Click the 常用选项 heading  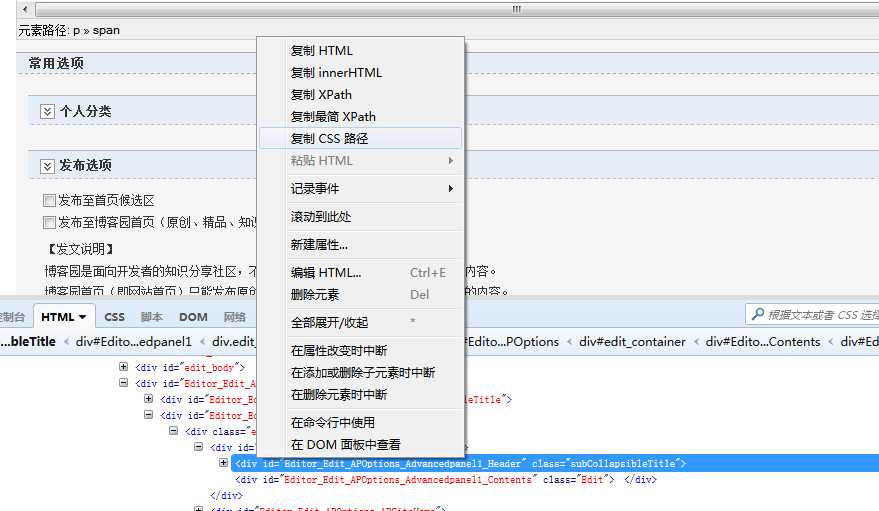pos(56,63)
